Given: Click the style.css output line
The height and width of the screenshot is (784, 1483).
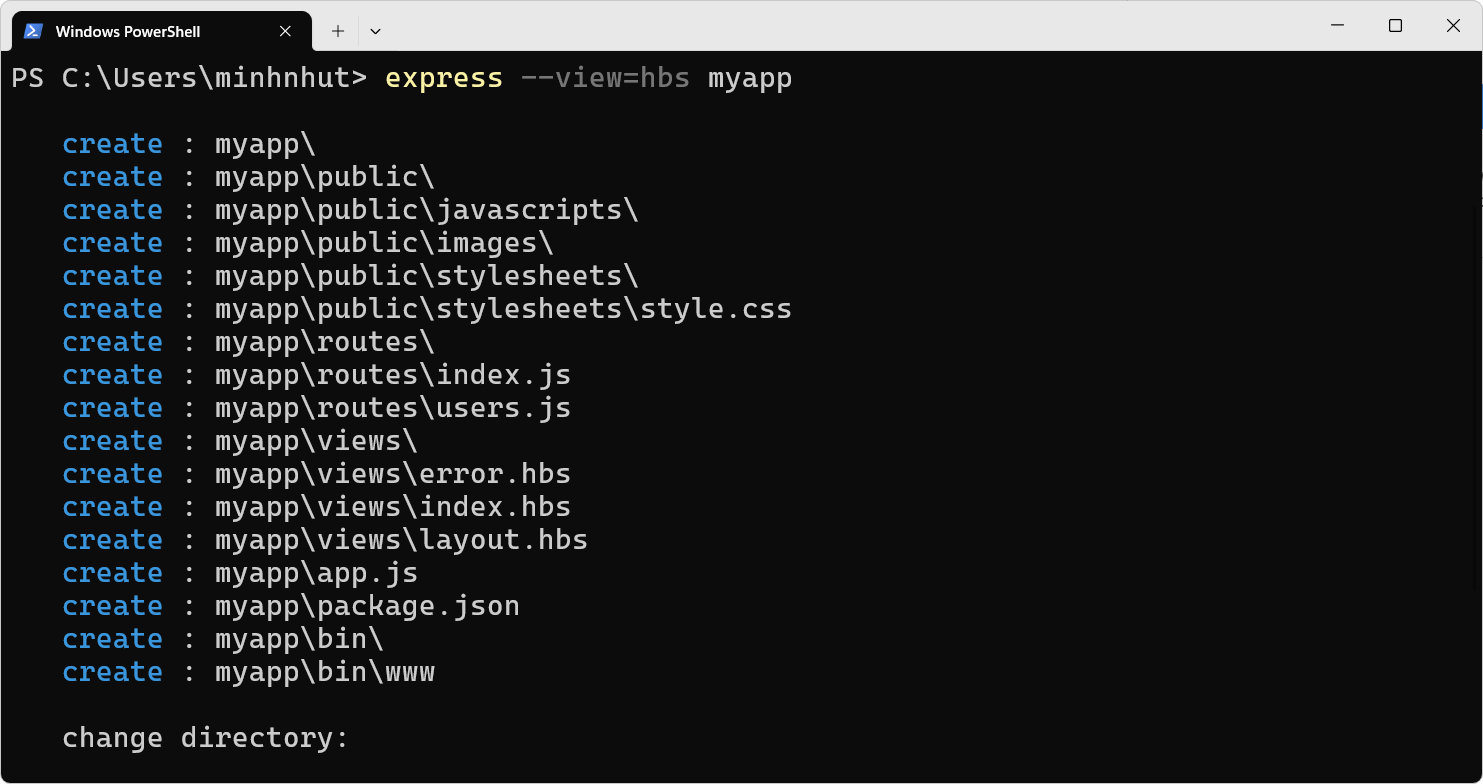Looking at the screenshot, I should coord(427,309).
